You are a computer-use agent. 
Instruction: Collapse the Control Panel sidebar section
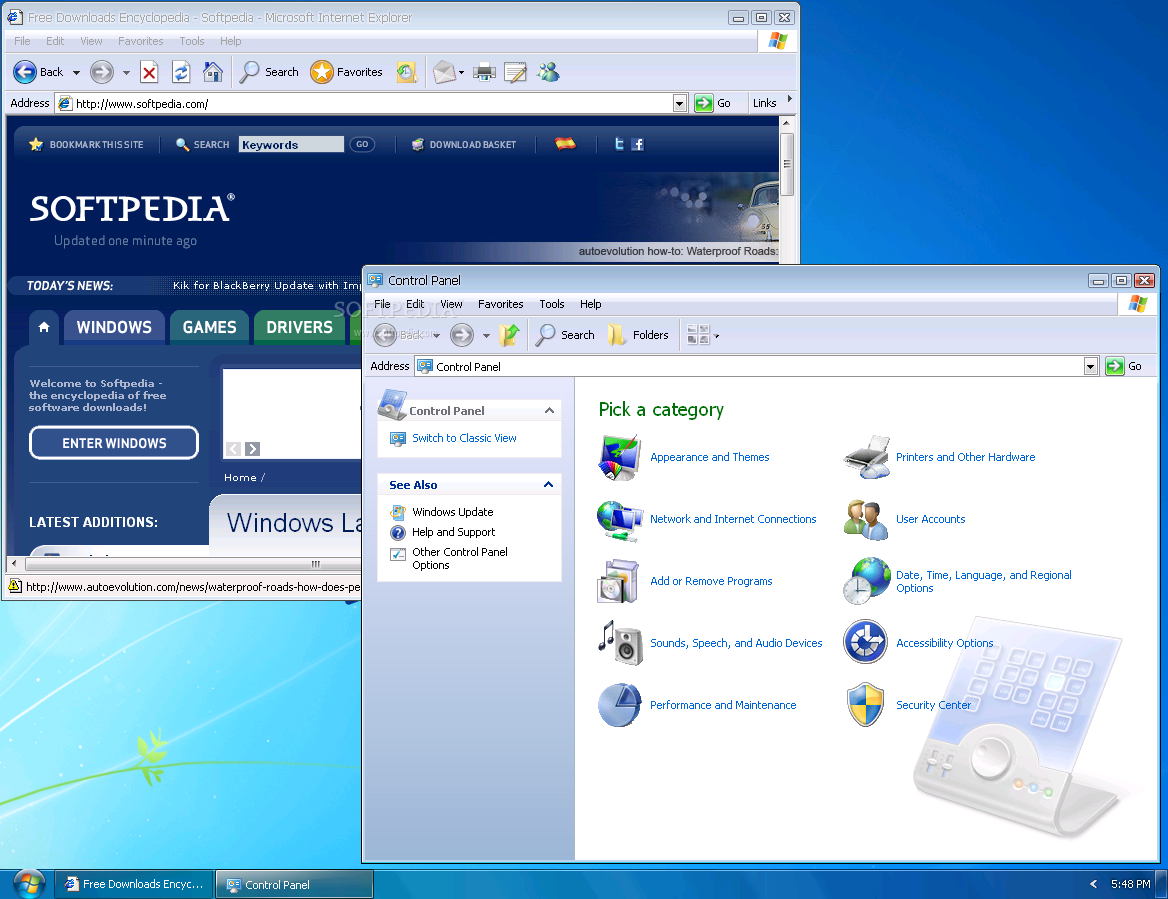(x=549, y=410)
